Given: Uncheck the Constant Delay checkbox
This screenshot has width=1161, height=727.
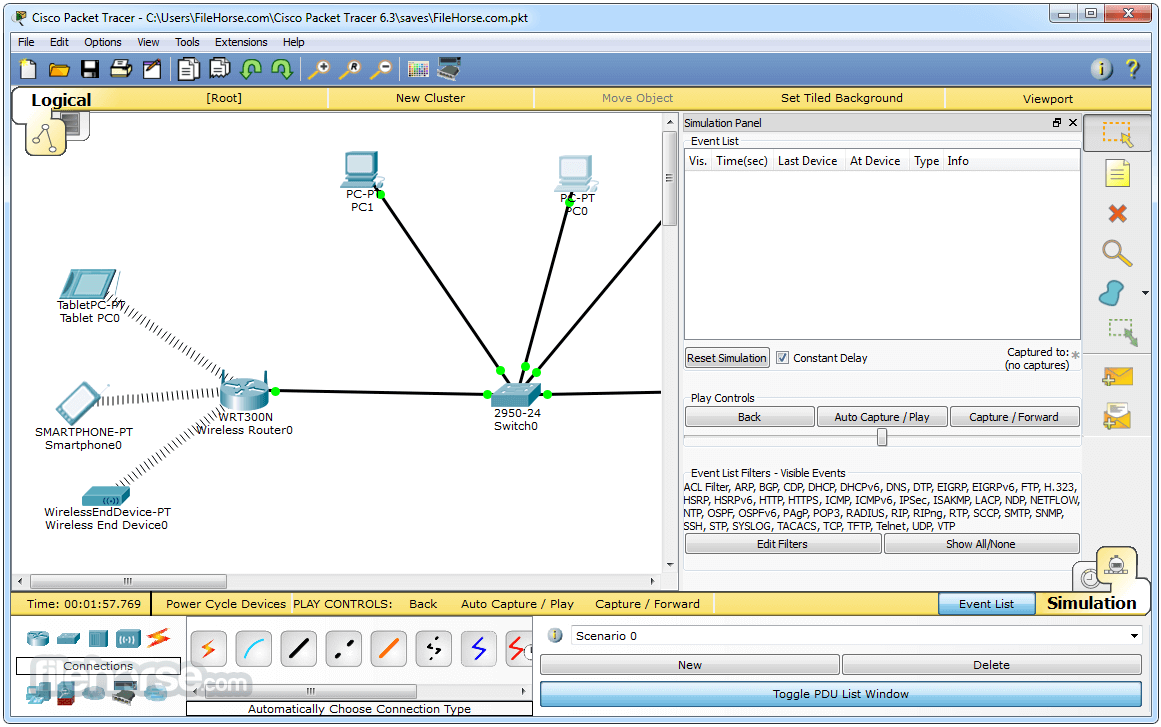Looking at the screenshot, I should (783, 358).
